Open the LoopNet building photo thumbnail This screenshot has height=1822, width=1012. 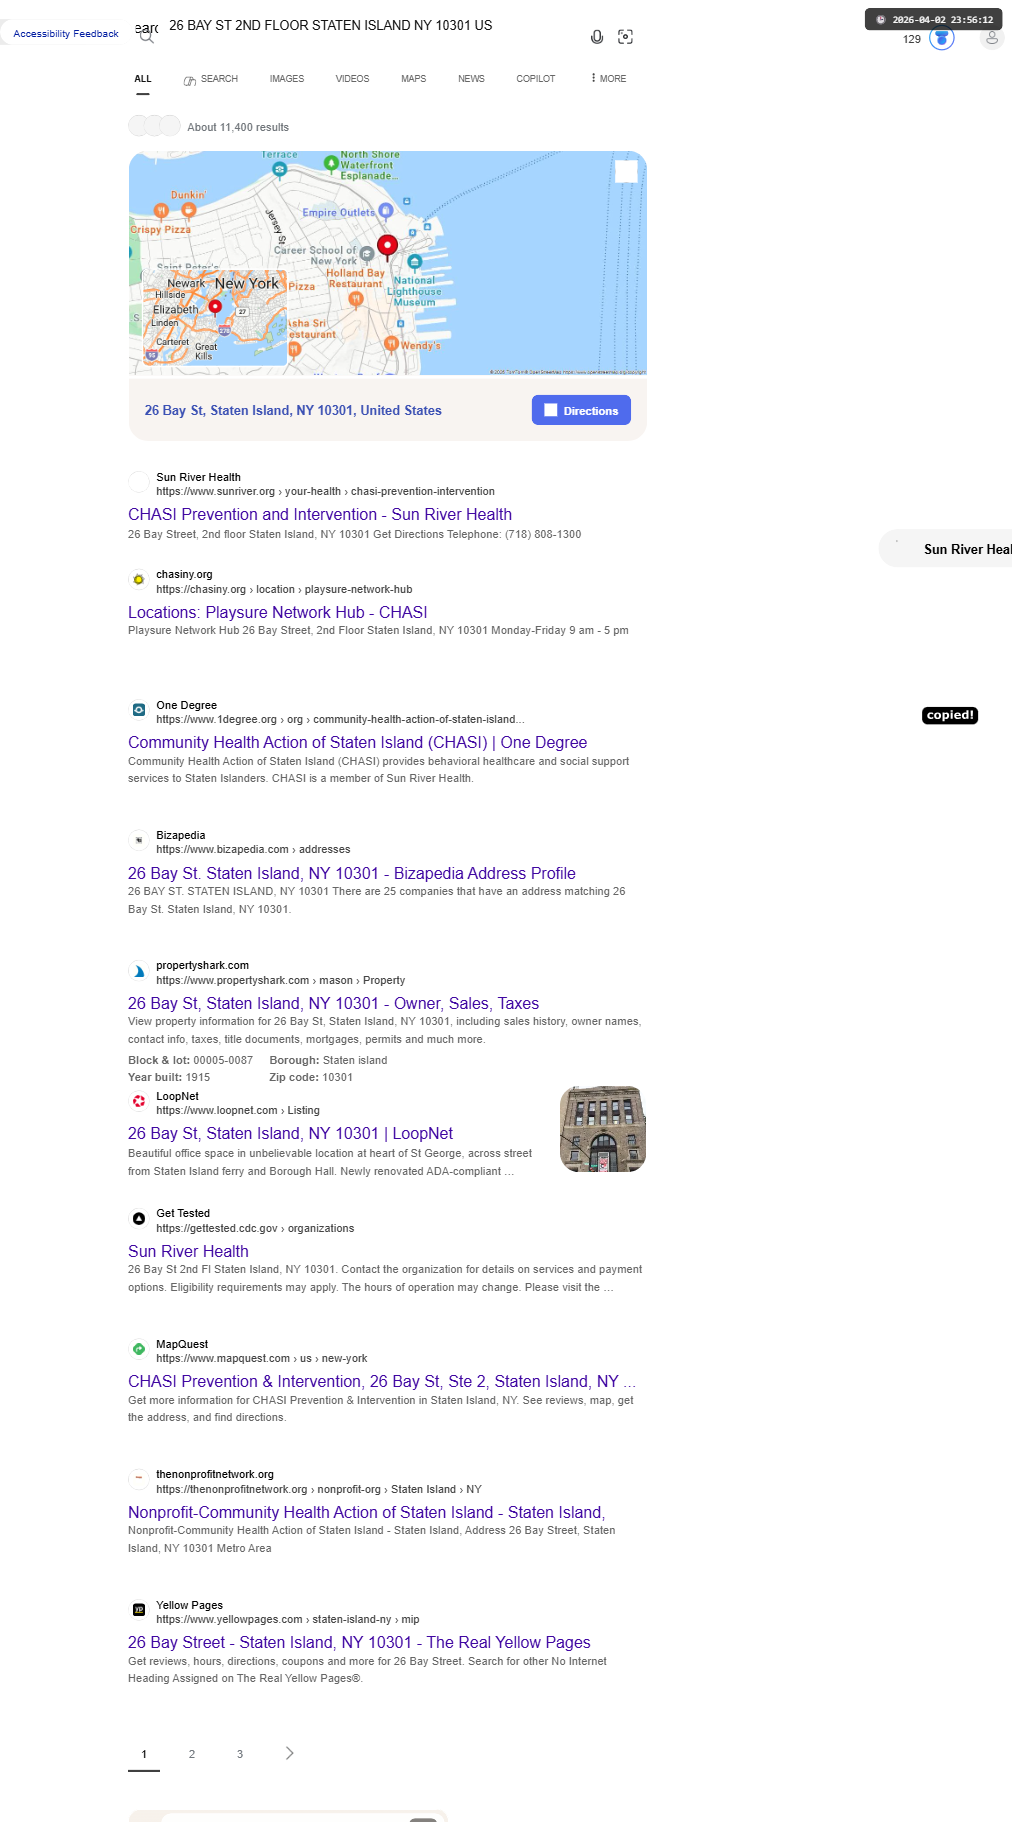[603, 1129]
